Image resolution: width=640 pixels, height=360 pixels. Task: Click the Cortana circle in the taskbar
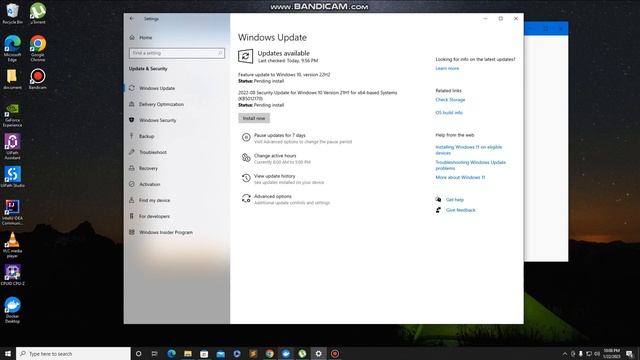click(138, 353)
